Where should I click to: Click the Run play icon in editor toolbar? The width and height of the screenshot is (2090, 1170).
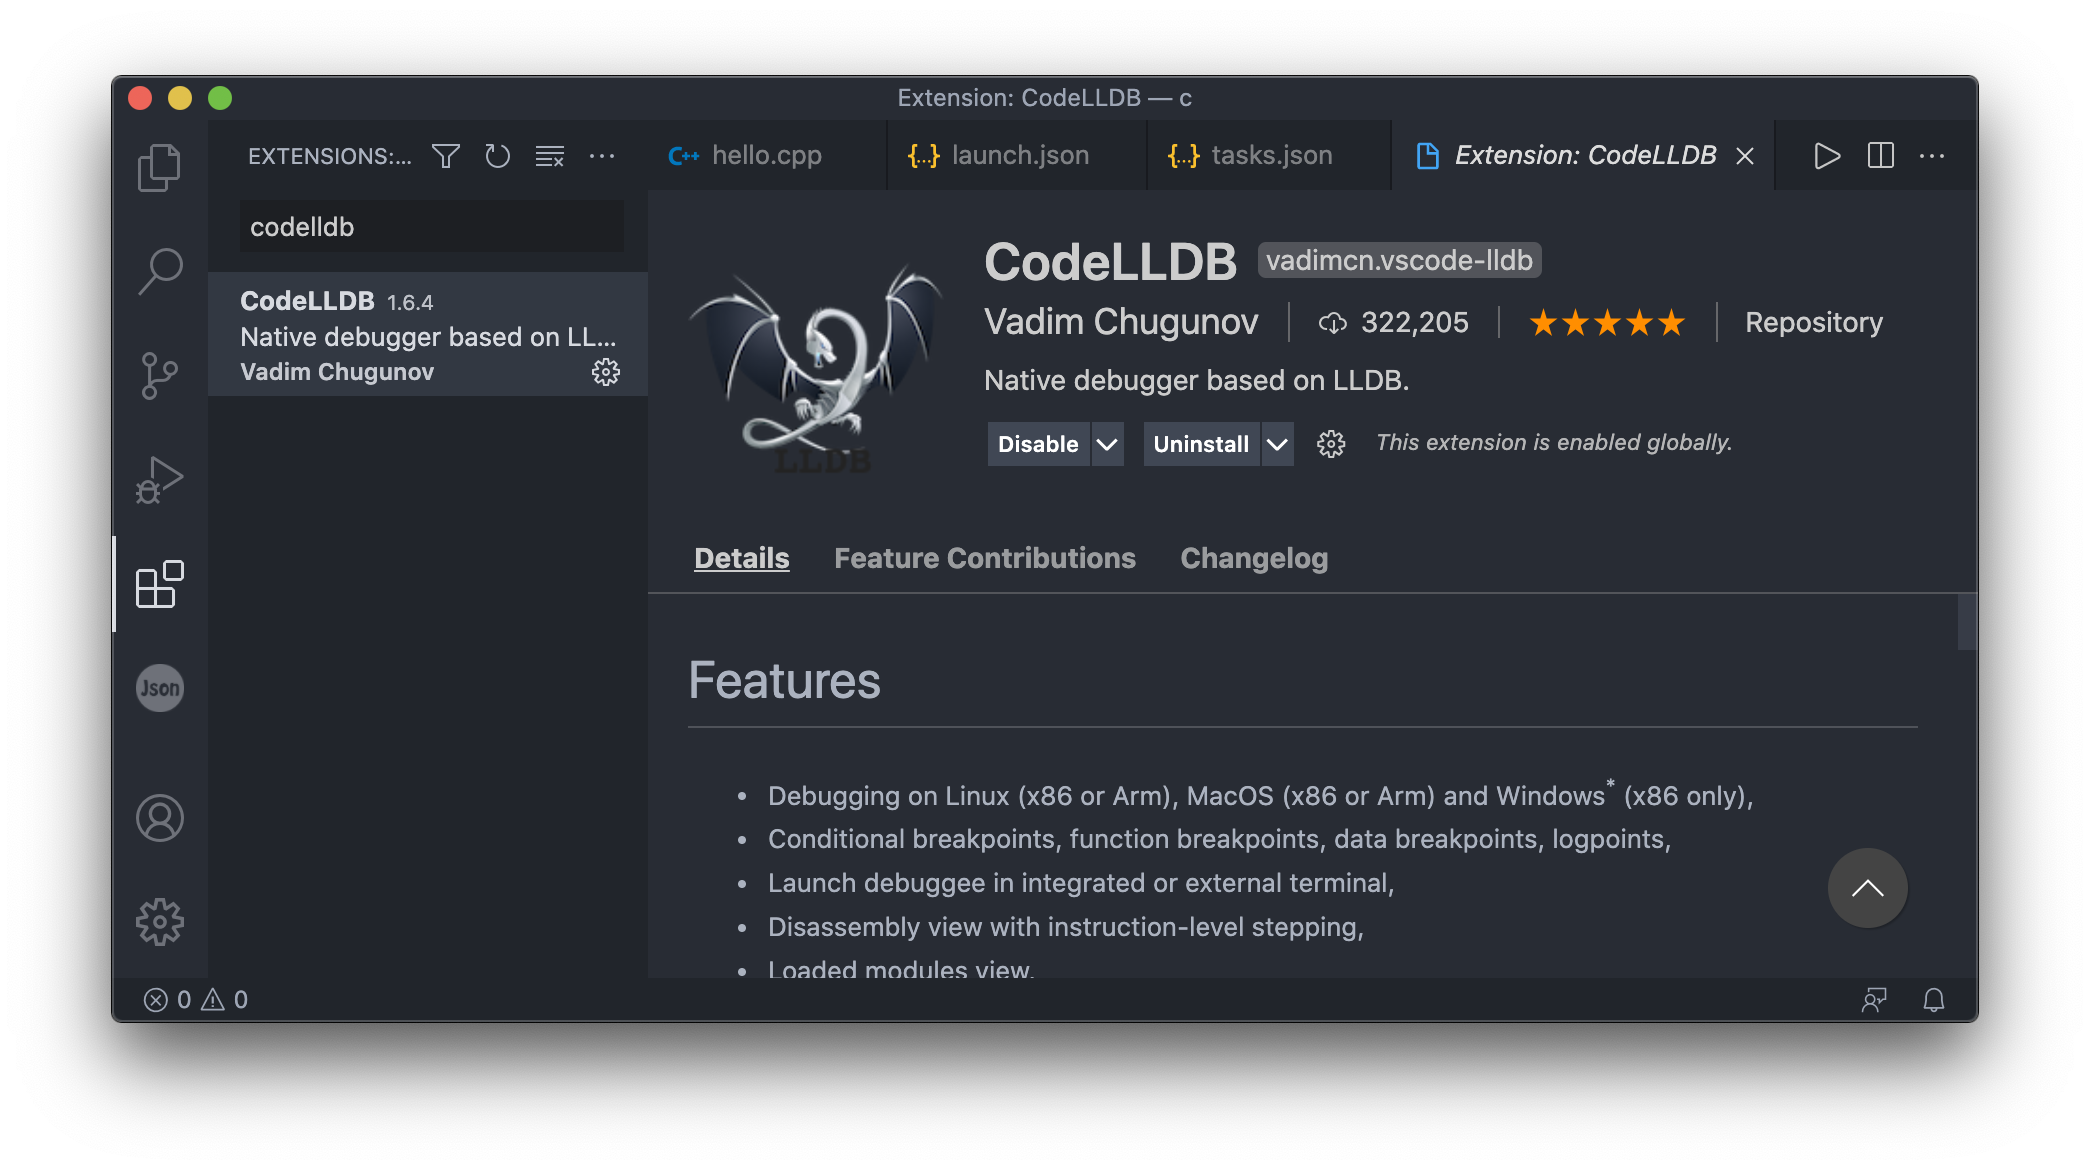pyautogui.click(x=1827, y=156)
